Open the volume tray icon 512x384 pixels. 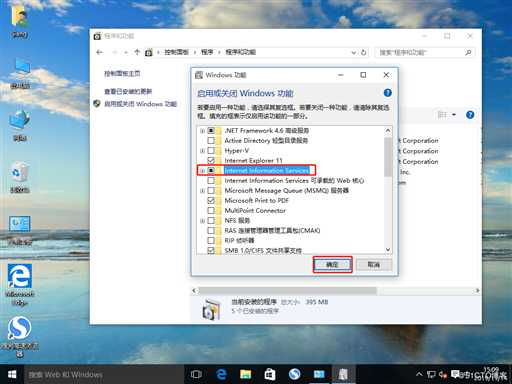(x=443, y=375)
